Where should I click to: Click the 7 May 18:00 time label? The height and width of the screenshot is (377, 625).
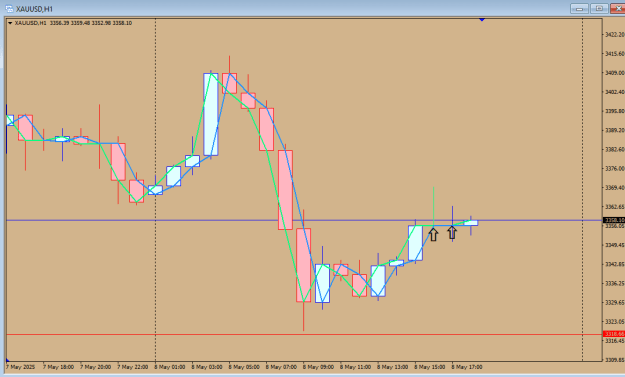pos(58,367)
